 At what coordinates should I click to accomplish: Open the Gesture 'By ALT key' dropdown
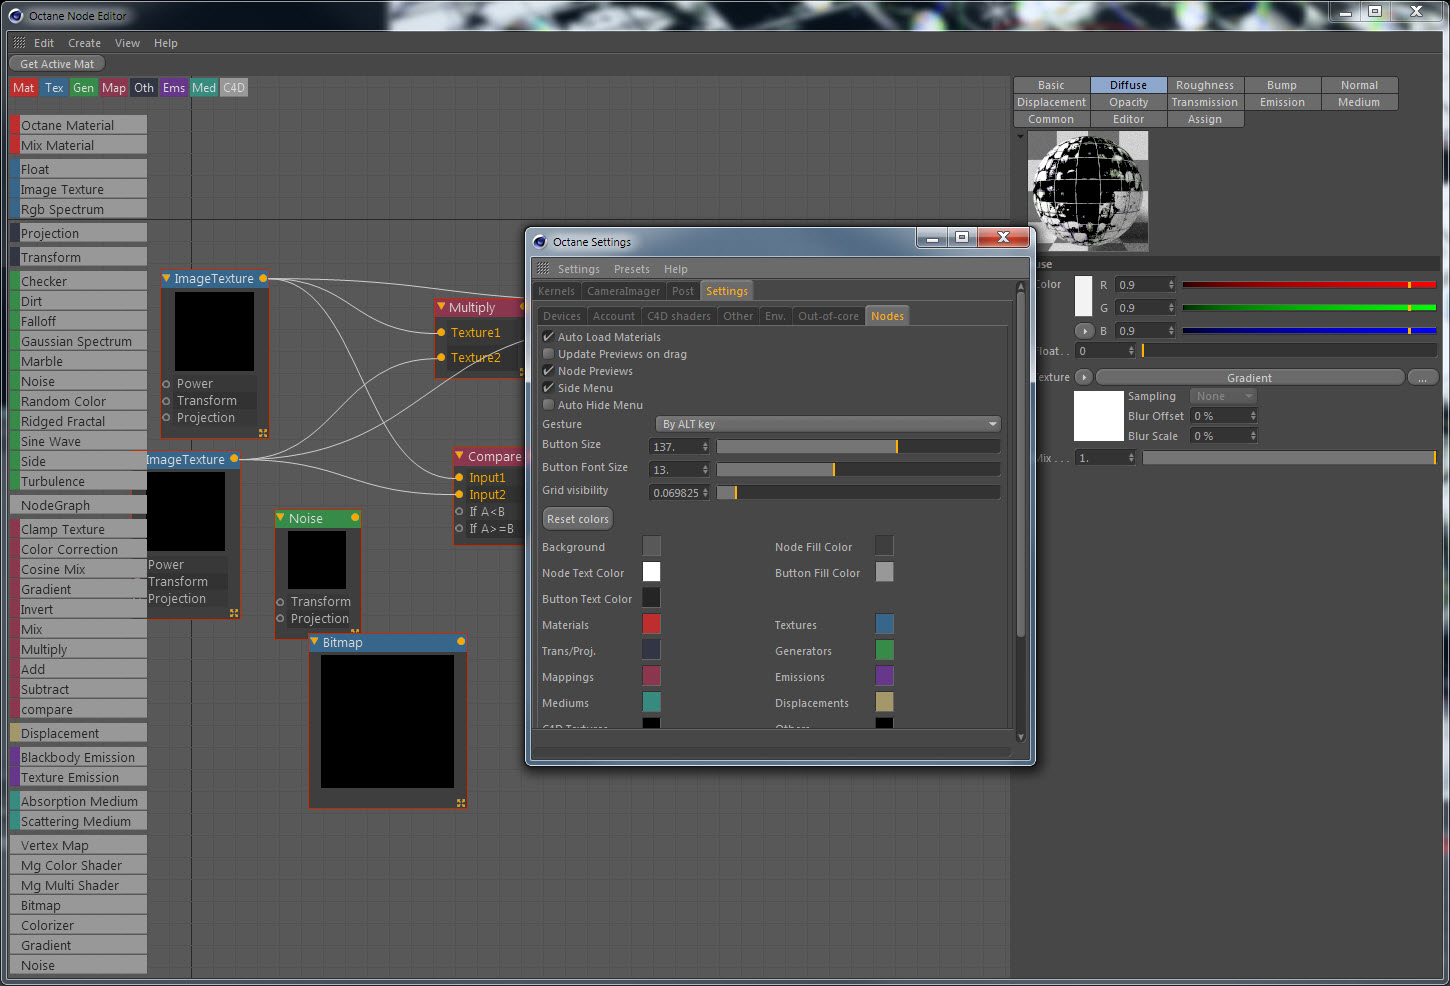tap(828, 424)
